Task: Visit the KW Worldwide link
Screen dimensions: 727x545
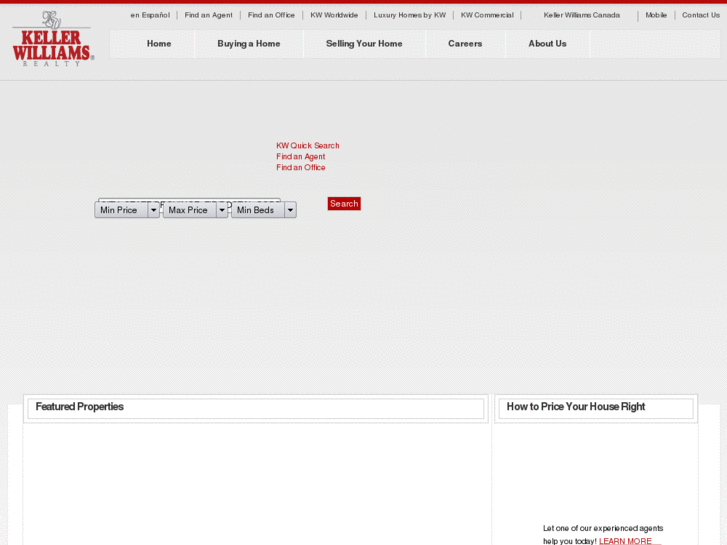Action: click(334, 15)
